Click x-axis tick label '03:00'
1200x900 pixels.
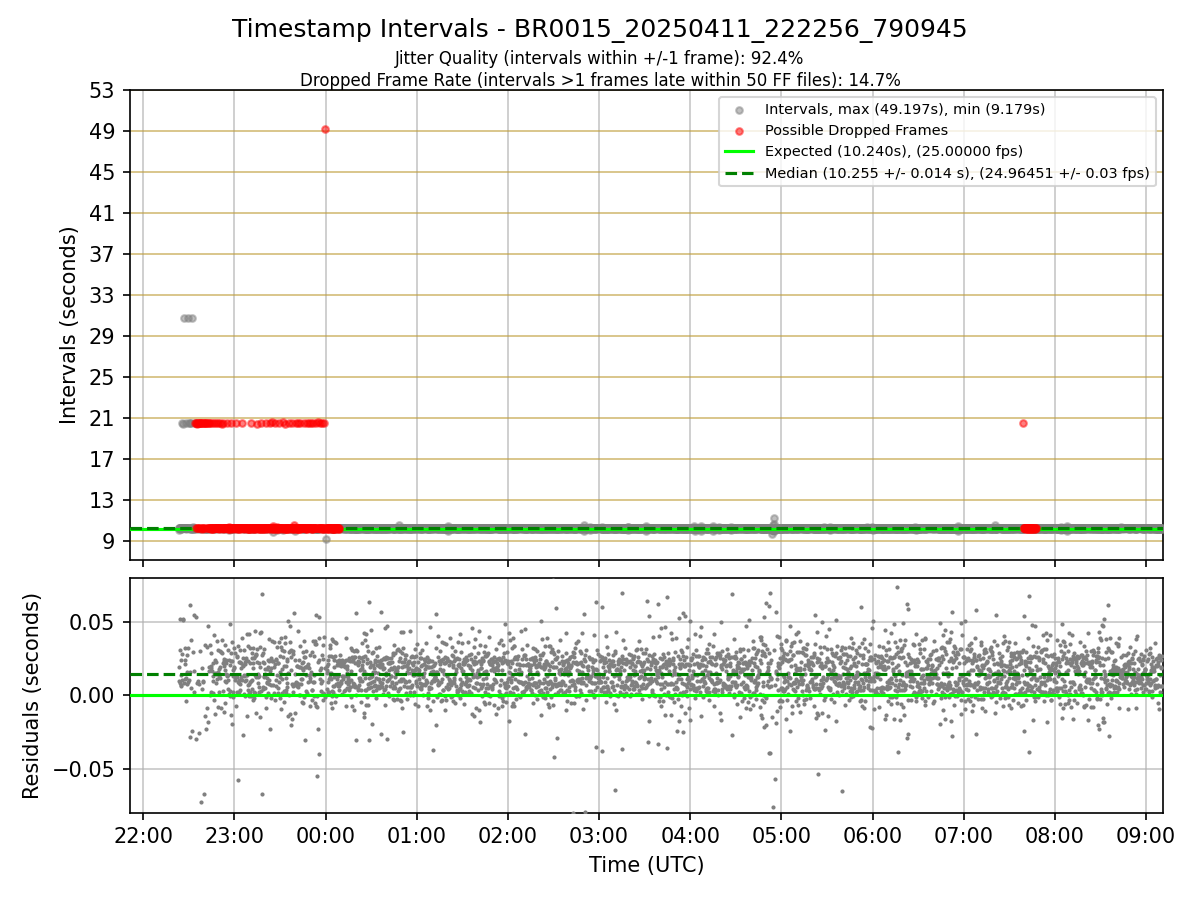pyautogui.click(x=598, y=834)
